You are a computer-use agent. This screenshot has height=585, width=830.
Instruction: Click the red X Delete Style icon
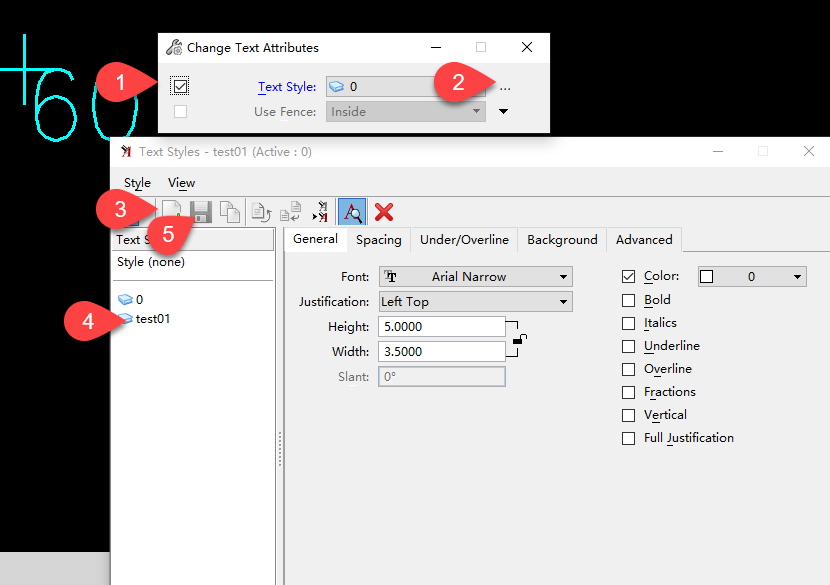[x=384, y=212]
